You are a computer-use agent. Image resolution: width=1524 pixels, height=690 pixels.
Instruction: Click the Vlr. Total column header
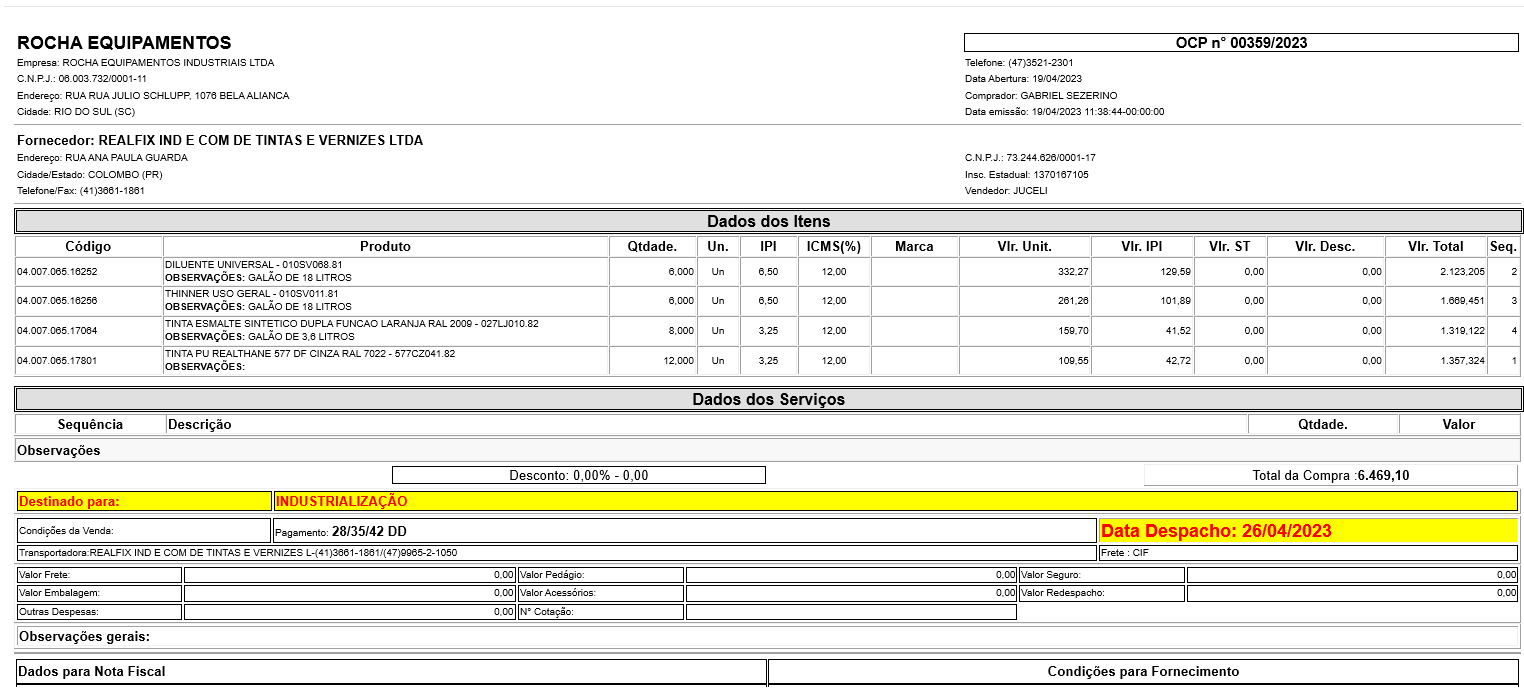[x=1435, y=246]
